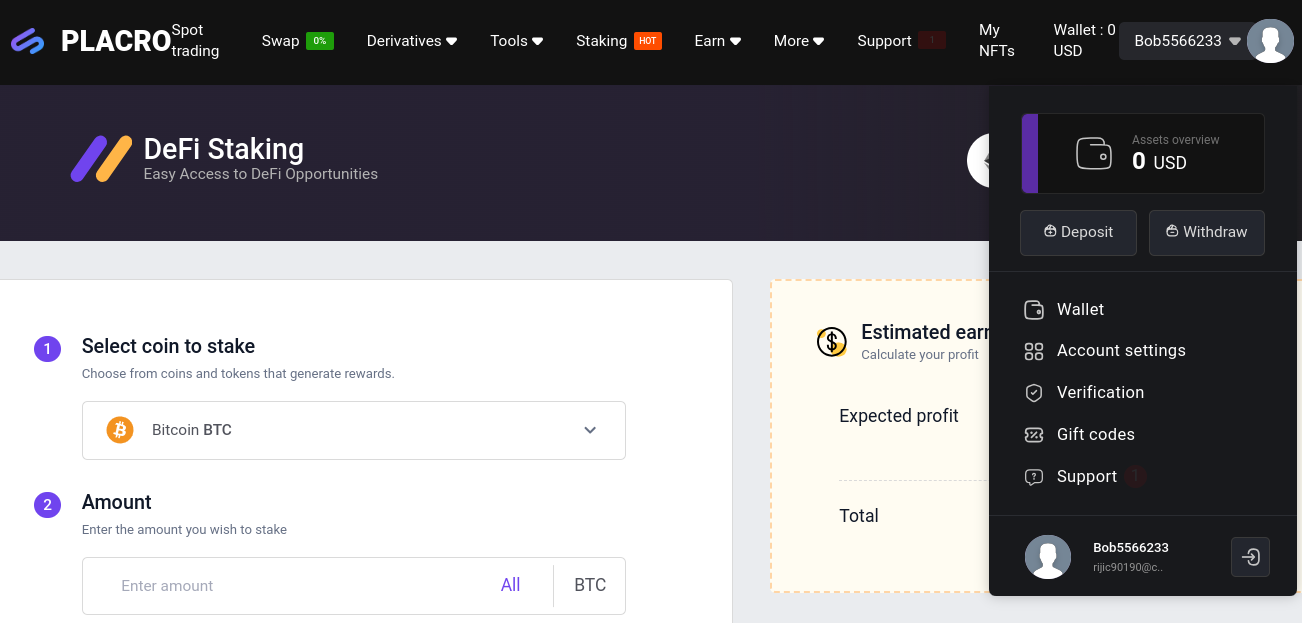Click the Account settings grid icon
1302x623 pixels.
click(1034, 351)
